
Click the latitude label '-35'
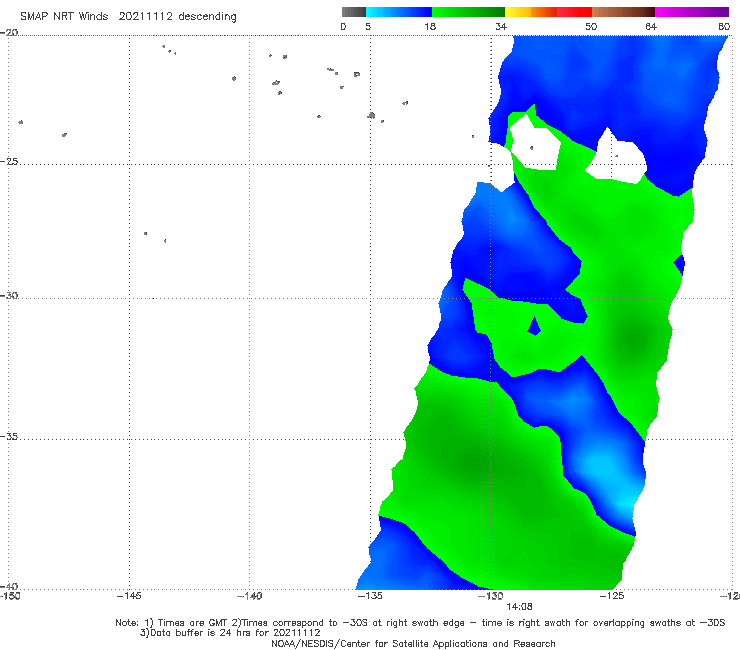pyautogui.click(x=9, y=436)
